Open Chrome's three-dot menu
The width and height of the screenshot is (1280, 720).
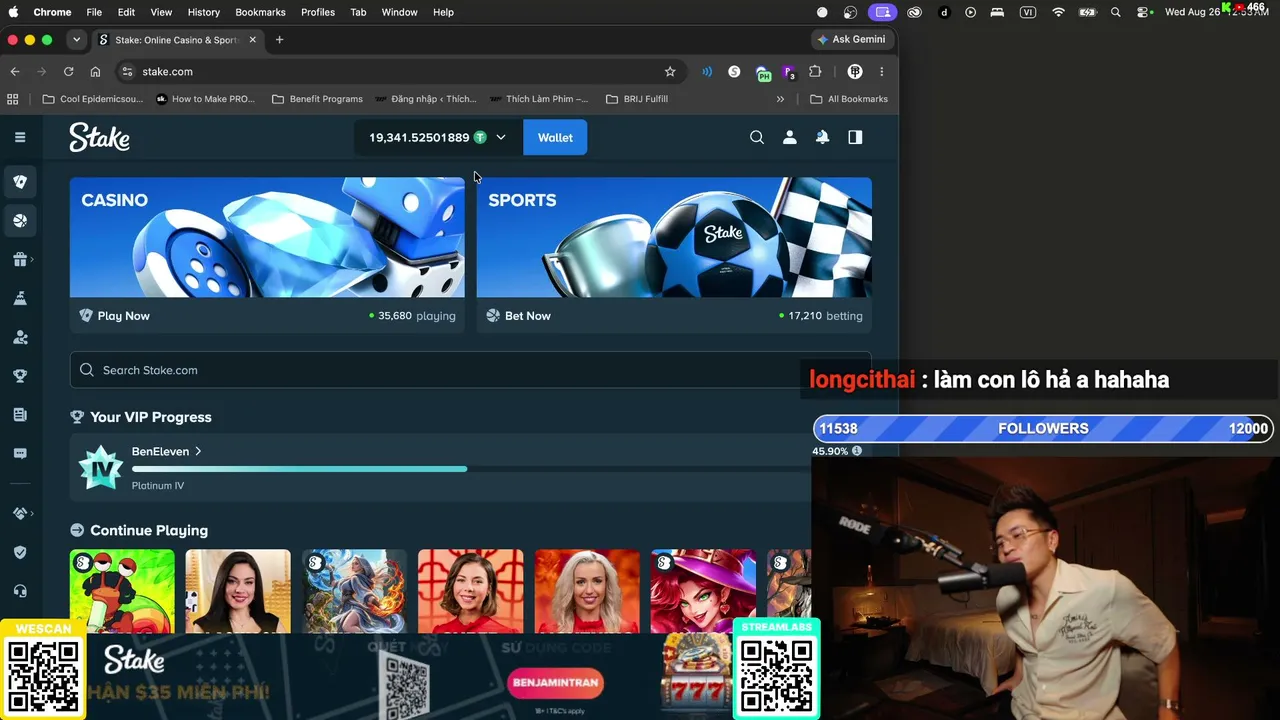(881, 72)
